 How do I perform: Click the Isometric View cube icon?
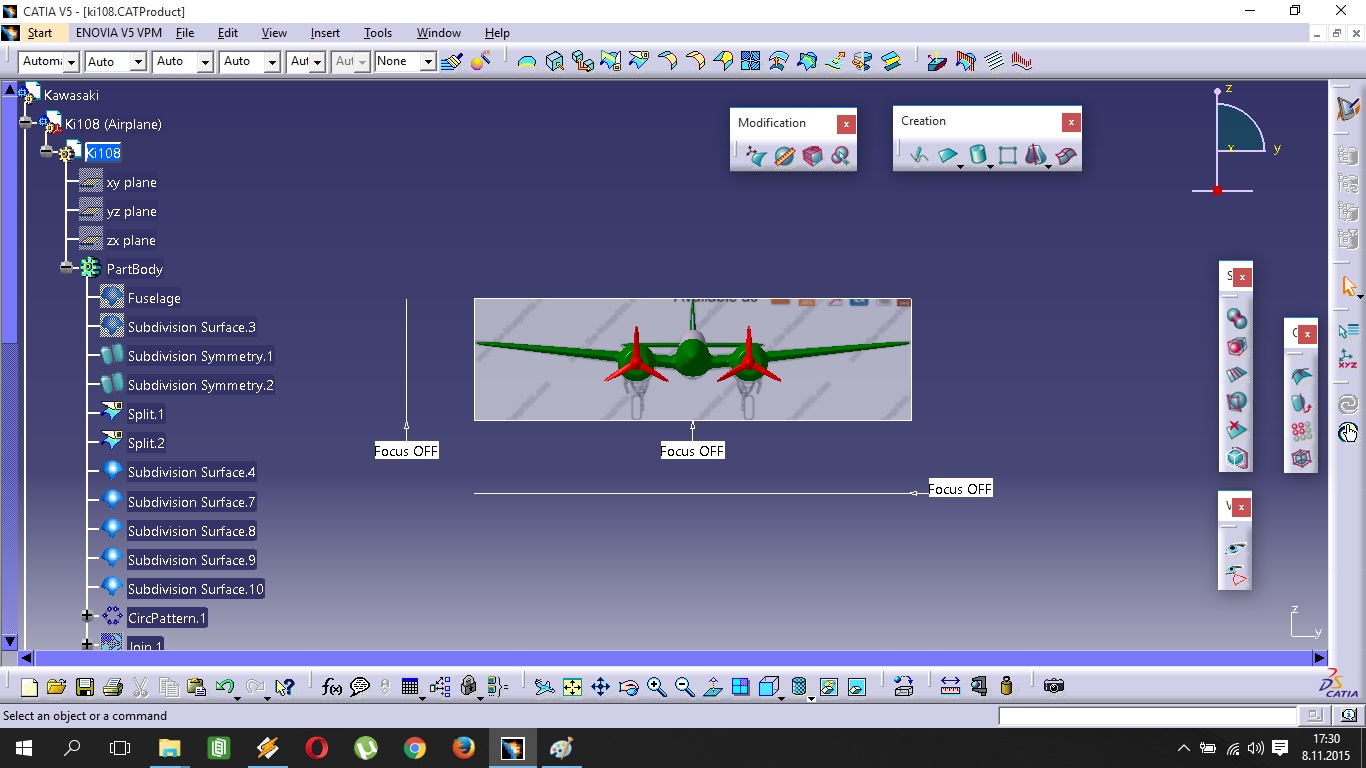768,687
